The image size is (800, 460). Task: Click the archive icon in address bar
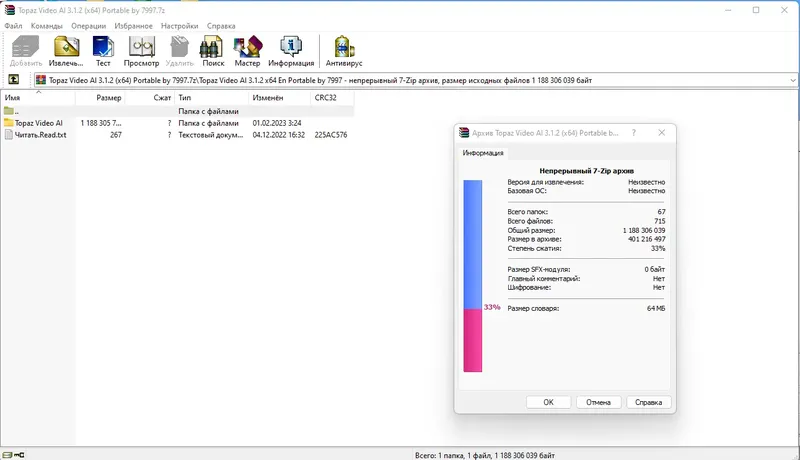coord(41,80)
